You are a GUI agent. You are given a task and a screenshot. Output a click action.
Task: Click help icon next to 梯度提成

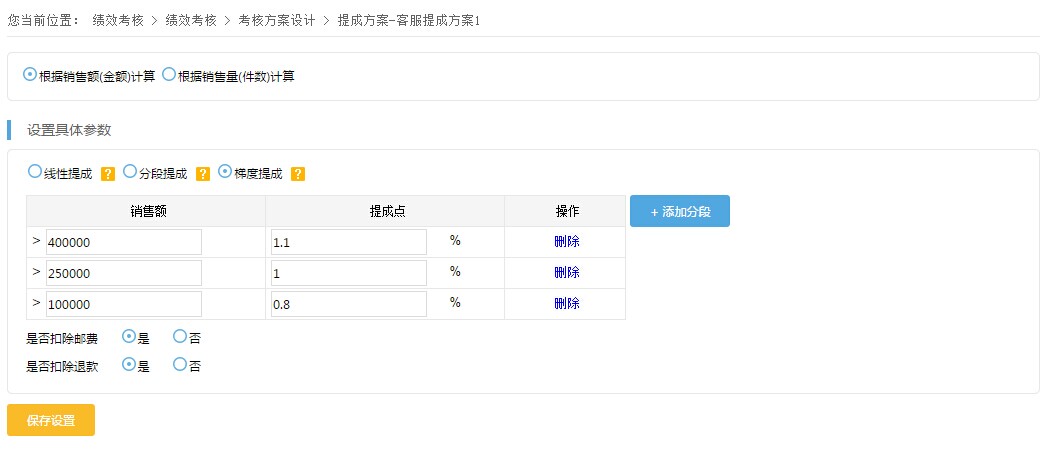pos(298,174)
